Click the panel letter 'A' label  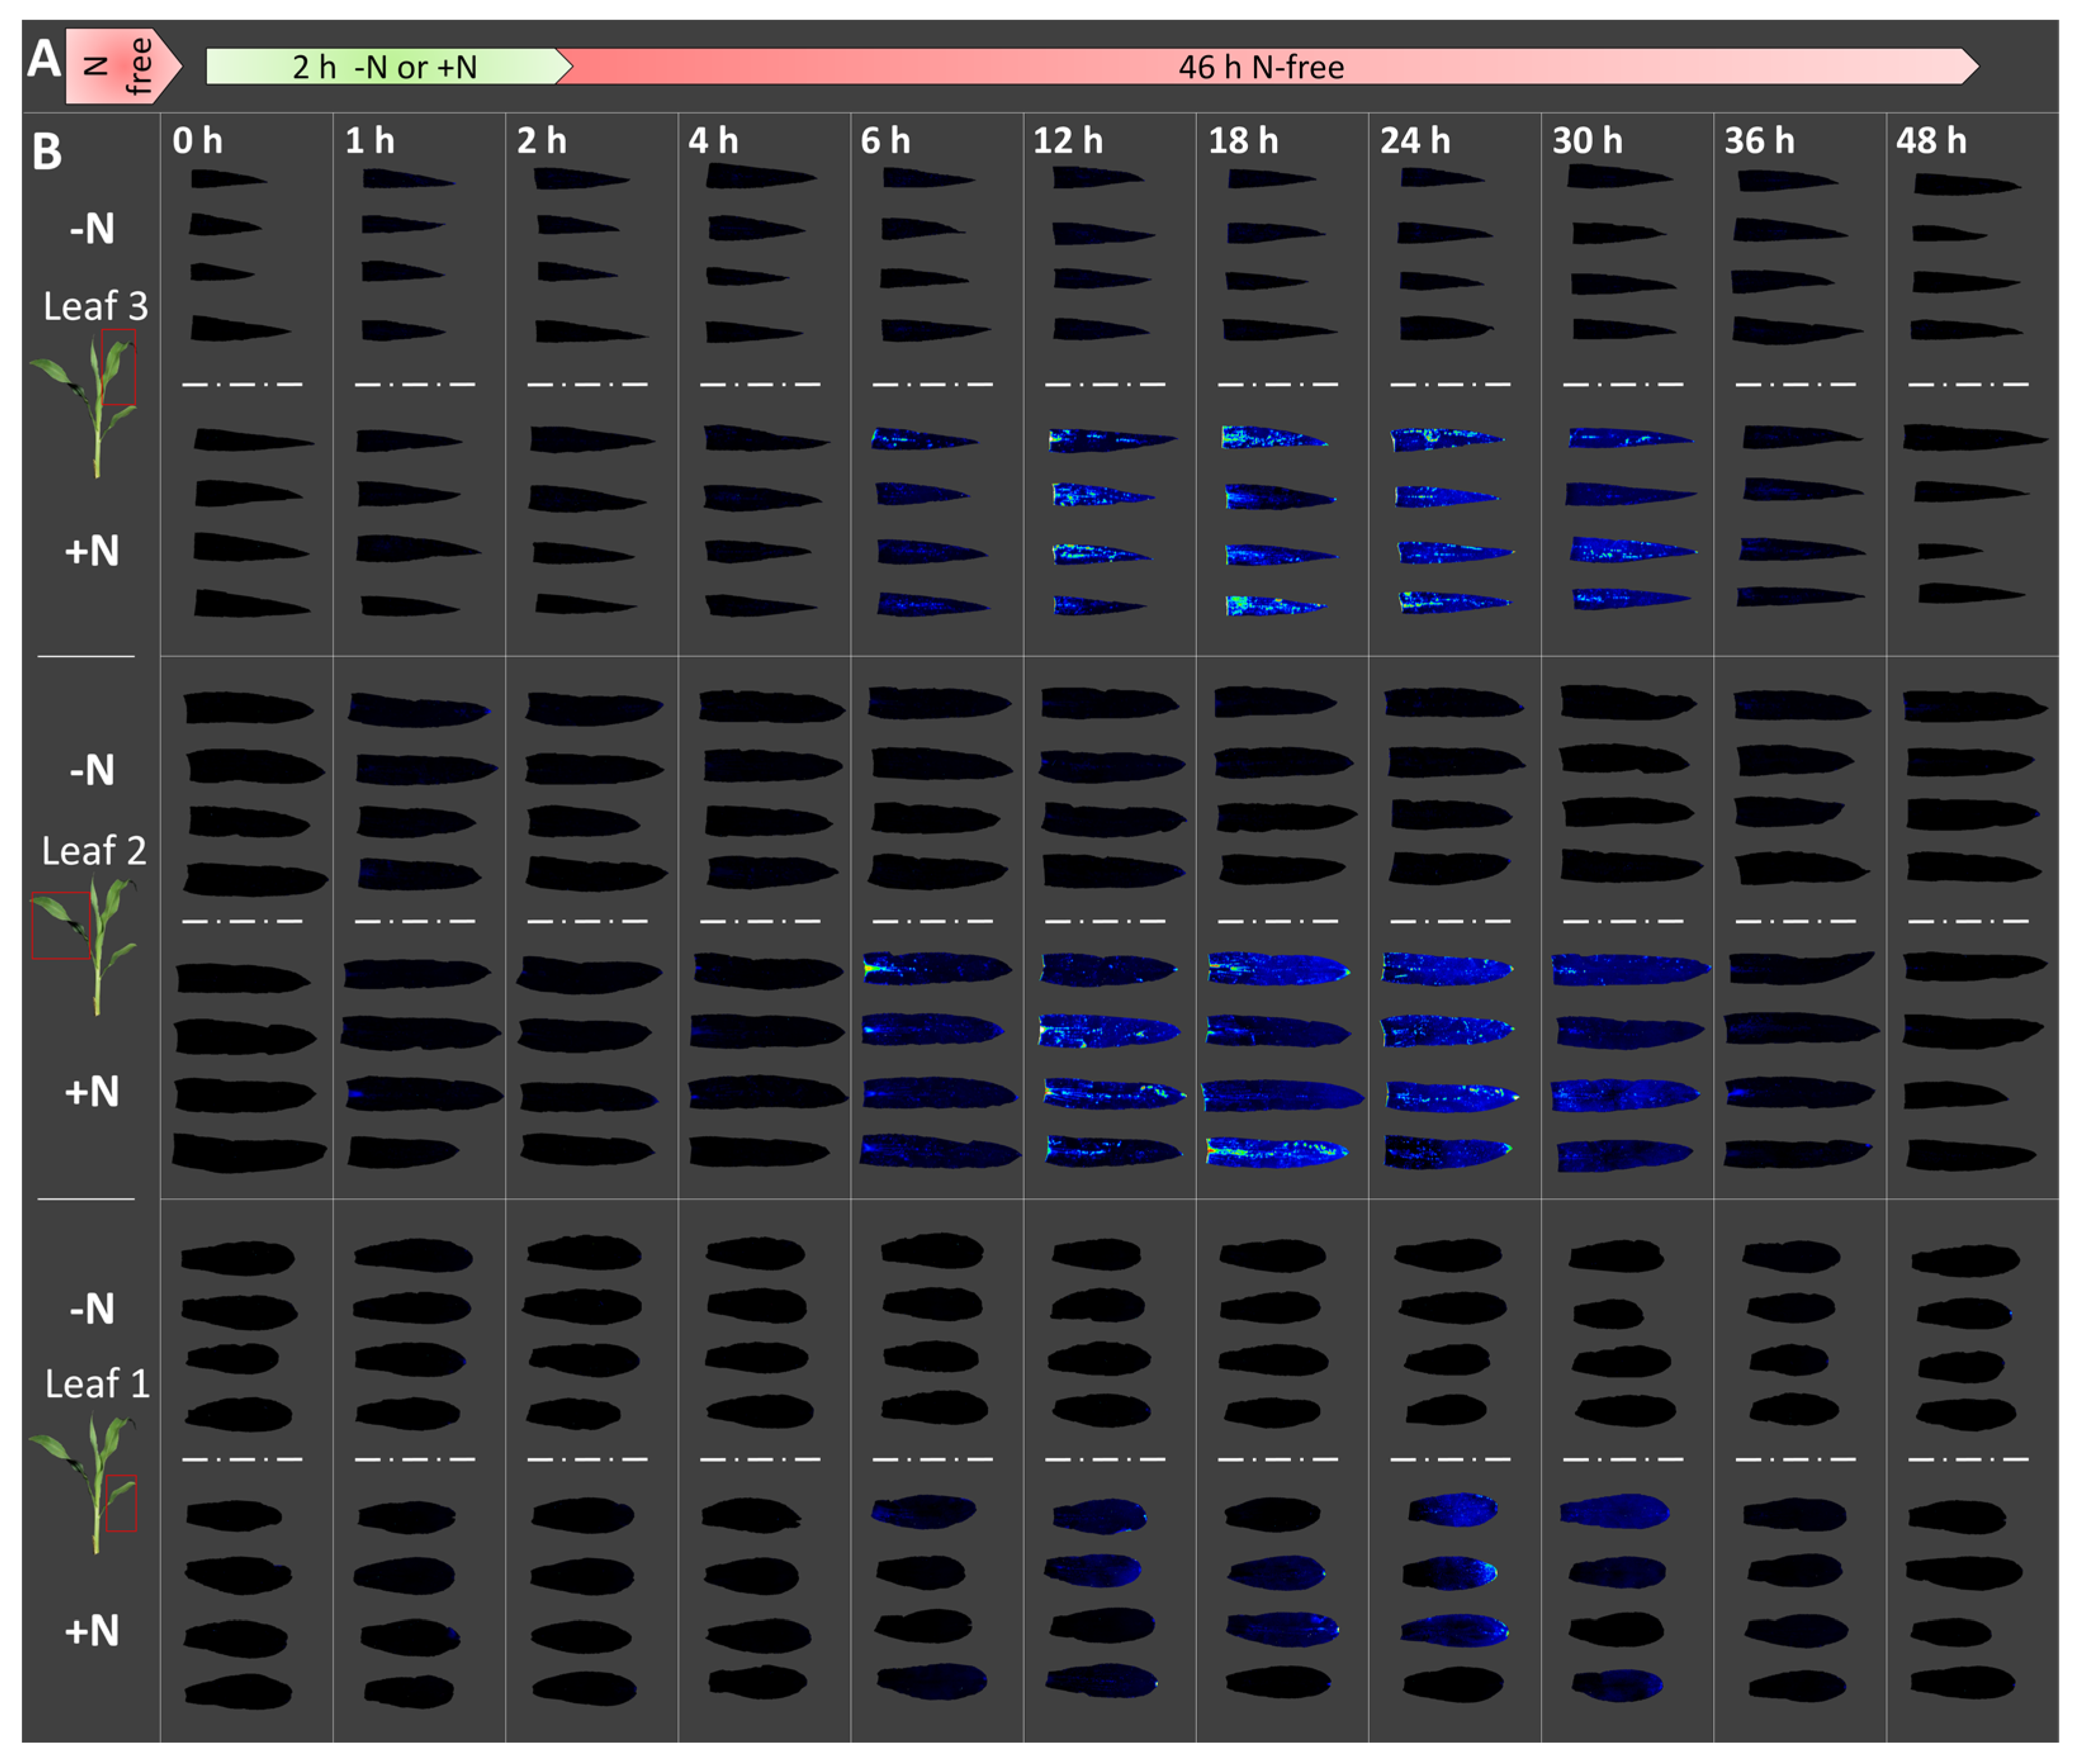(x=43, y=58)
